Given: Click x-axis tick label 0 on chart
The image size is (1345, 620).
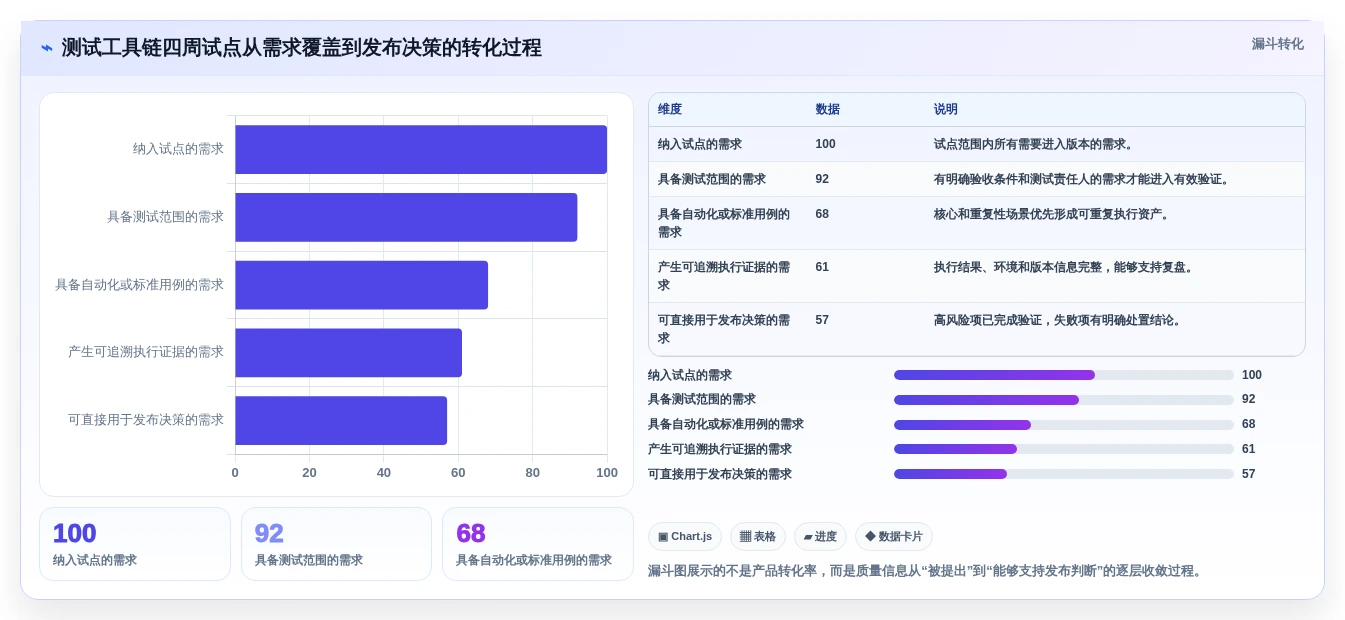Looking at the screenshot, I should (235, 473).
